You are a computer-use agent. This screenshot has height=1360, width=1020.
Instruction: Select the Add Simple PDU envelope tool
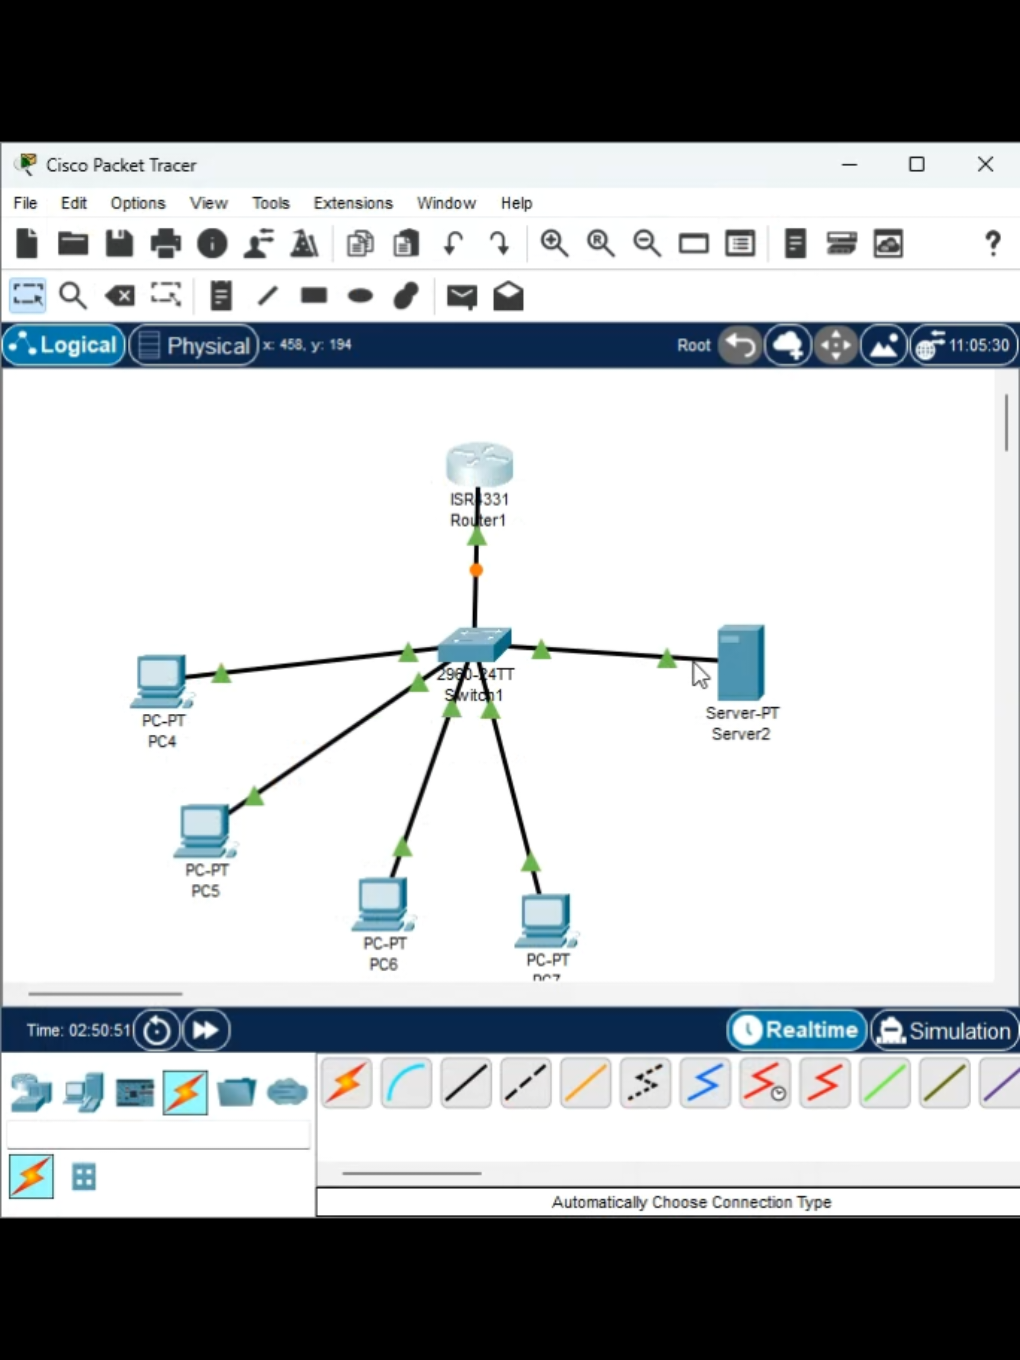pos(461,296)
